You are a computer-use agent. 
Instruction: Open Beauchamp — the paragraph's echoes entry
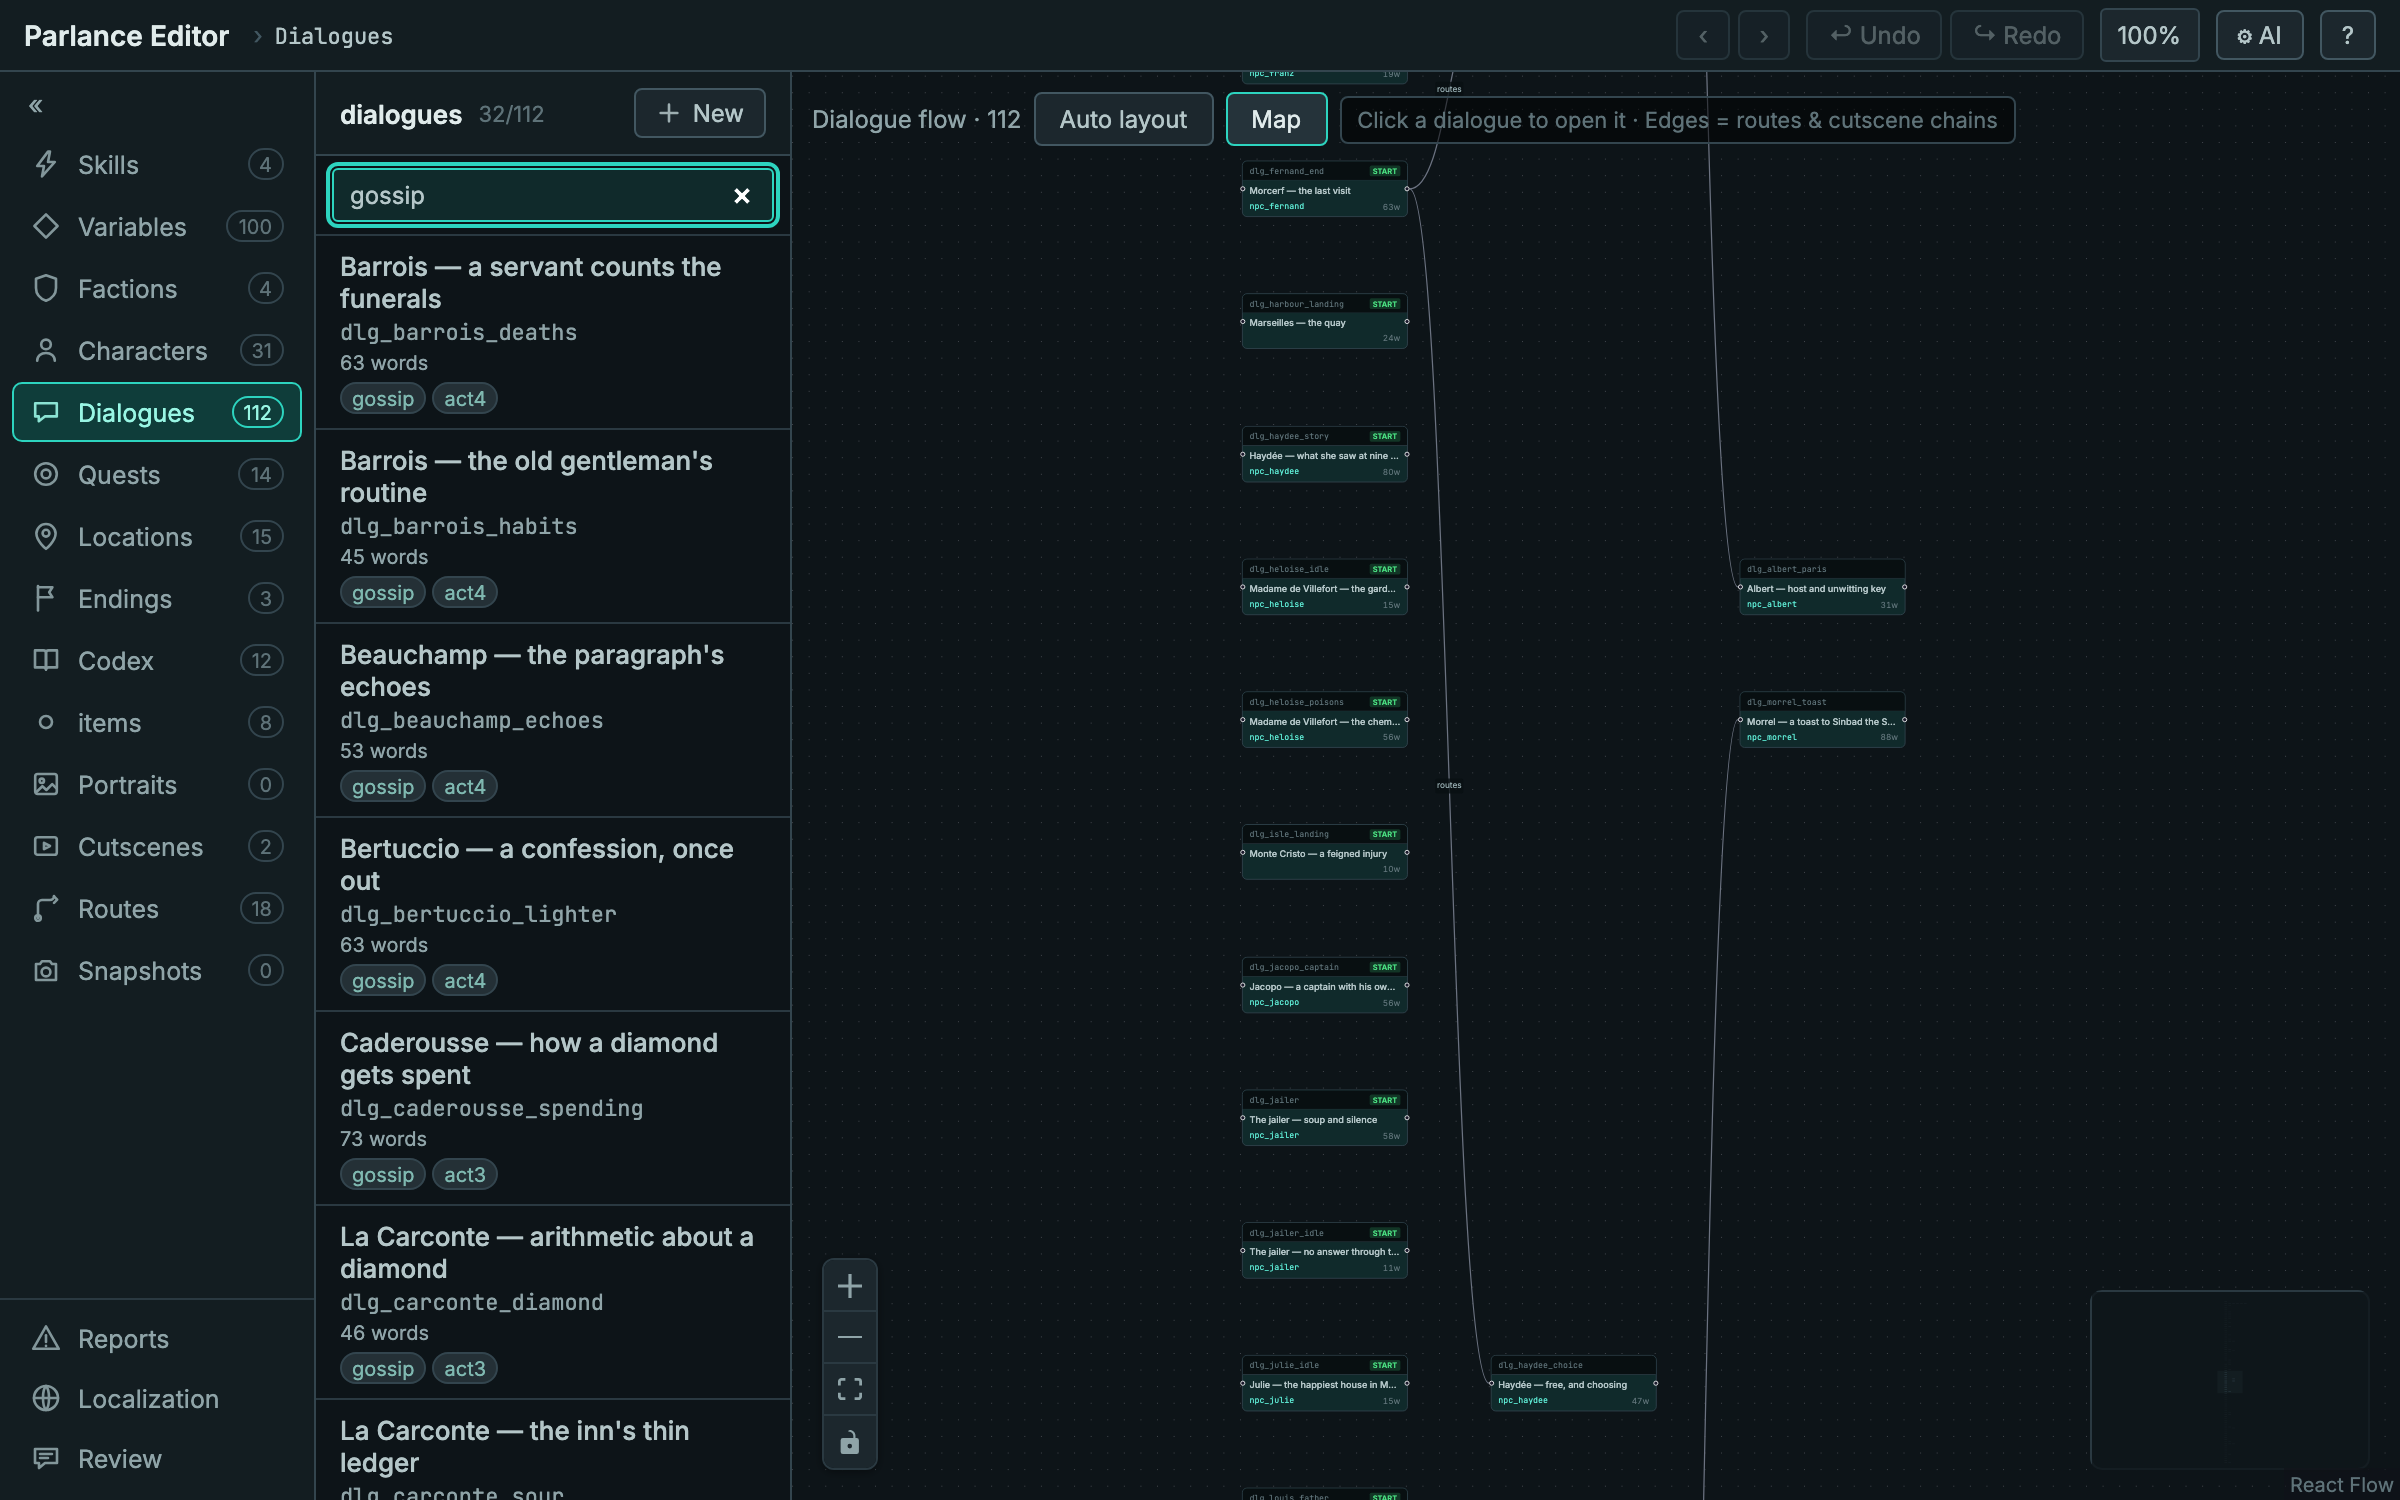click(x=553, y=721)
